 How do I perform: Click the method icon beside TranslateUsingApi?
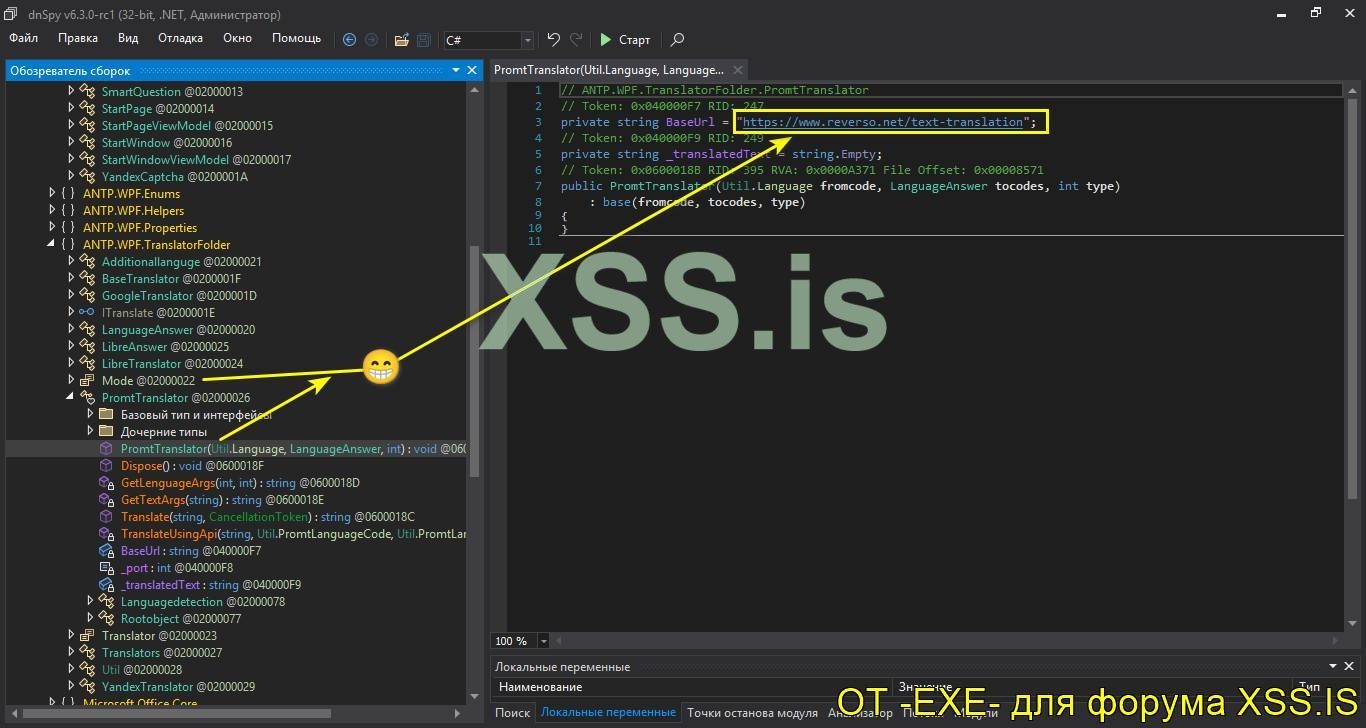[106, 534]
